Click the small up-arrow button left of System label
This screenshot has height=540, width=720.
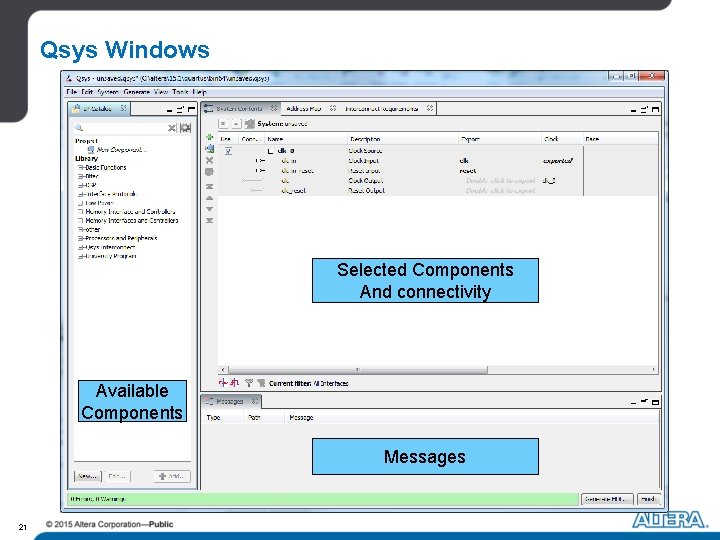coord(236,124)
